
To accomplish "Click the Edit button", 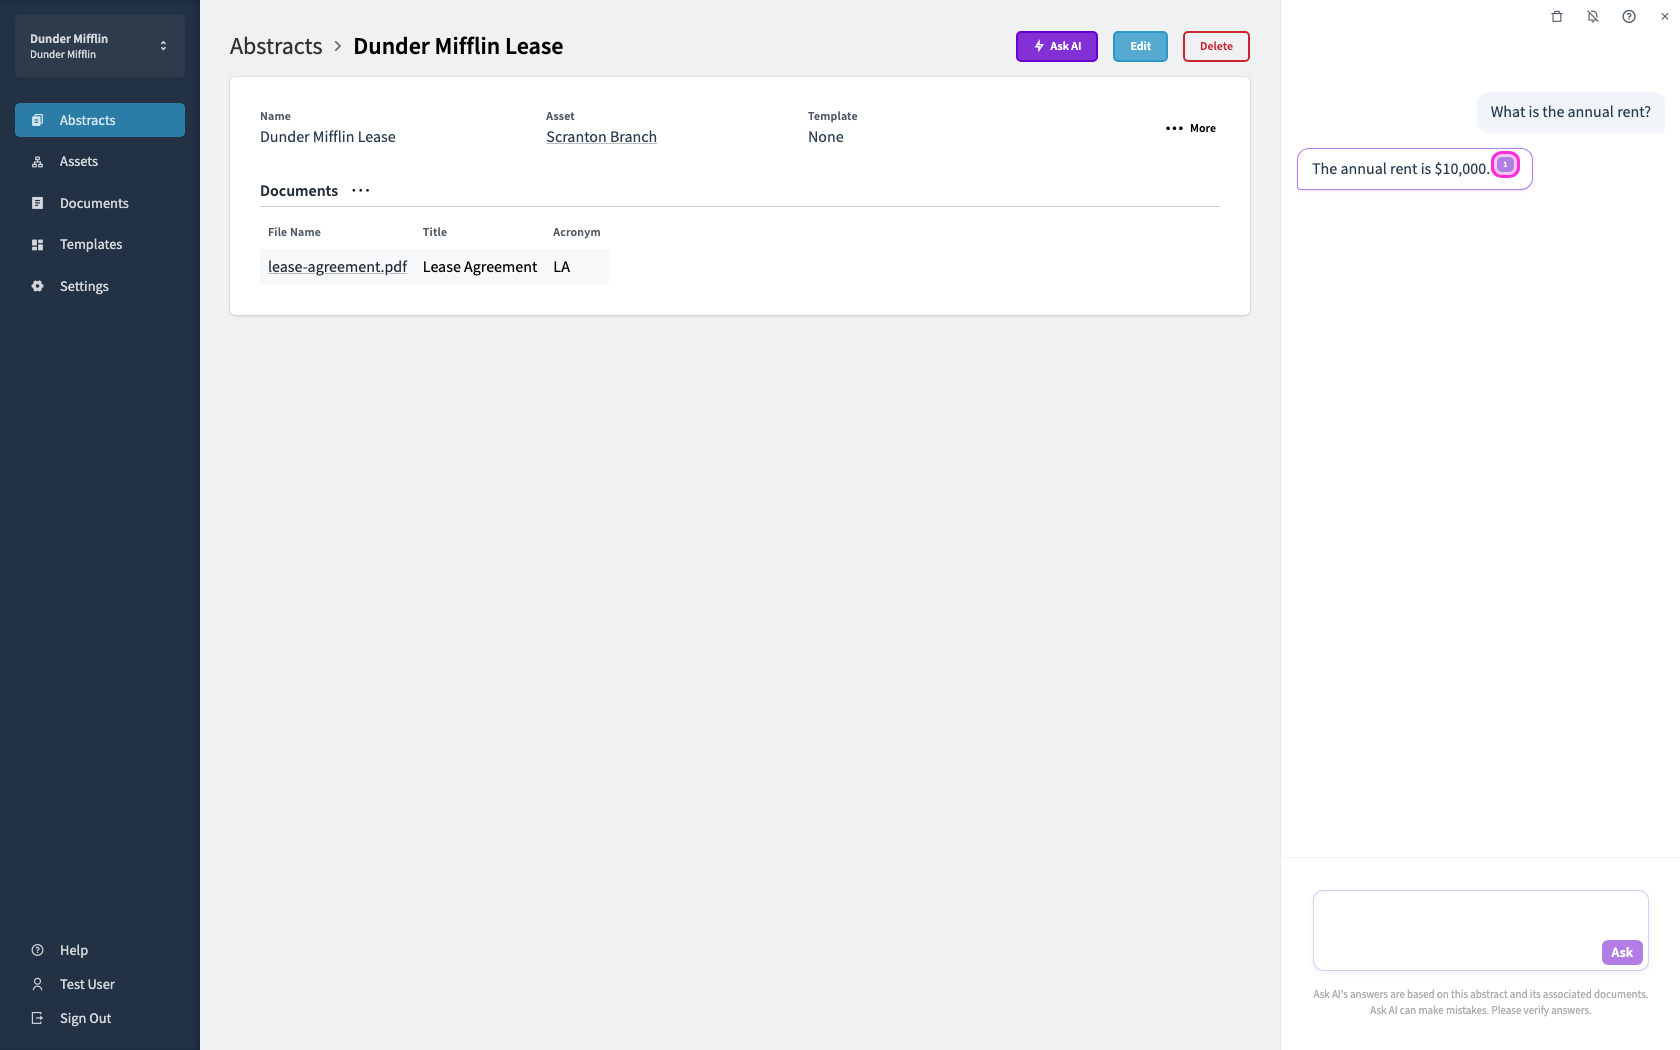I will 1140,46.
